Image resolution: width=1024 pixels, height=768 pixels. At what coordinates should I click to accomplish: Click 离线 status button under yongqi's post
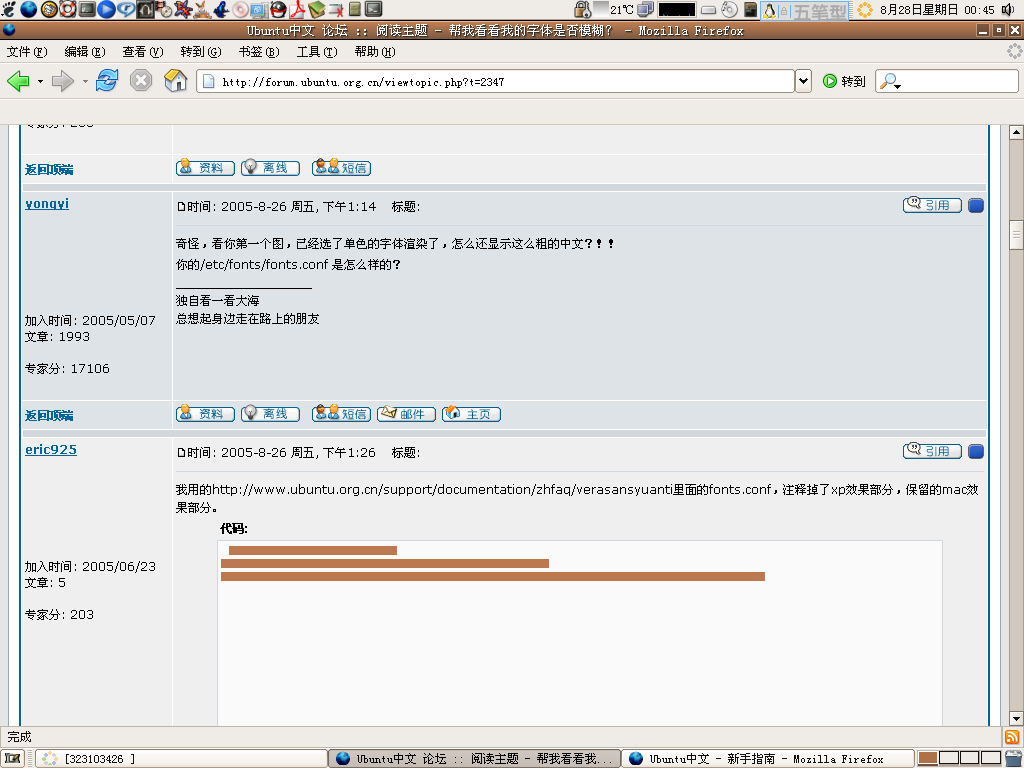[270, 414]
